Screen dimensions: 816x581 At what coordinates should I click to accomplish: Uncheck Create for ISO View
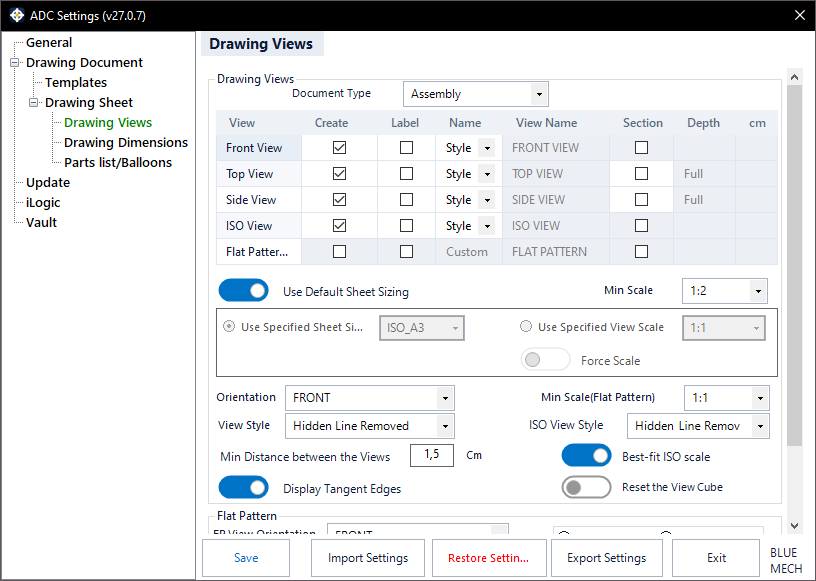pos(339,226)
